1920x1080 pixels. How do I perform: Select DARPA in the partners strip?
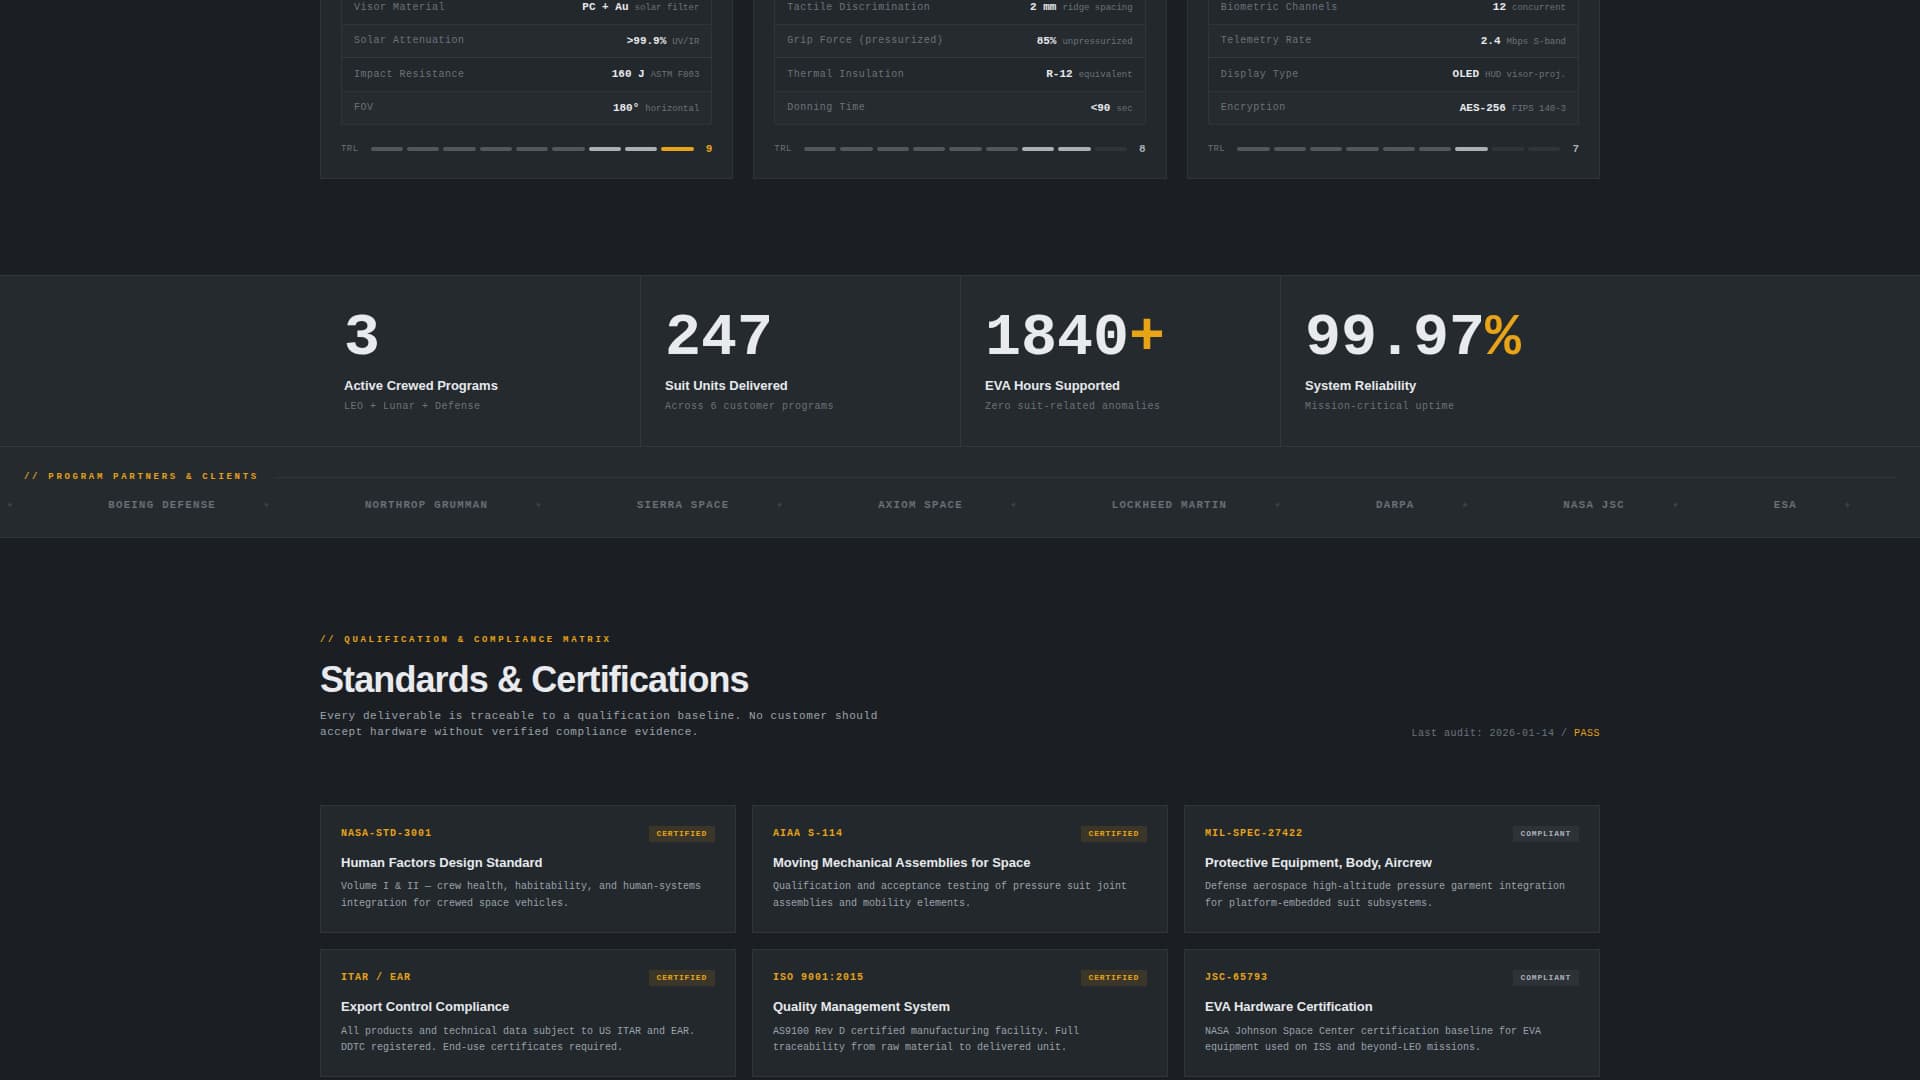[1394, 505]
